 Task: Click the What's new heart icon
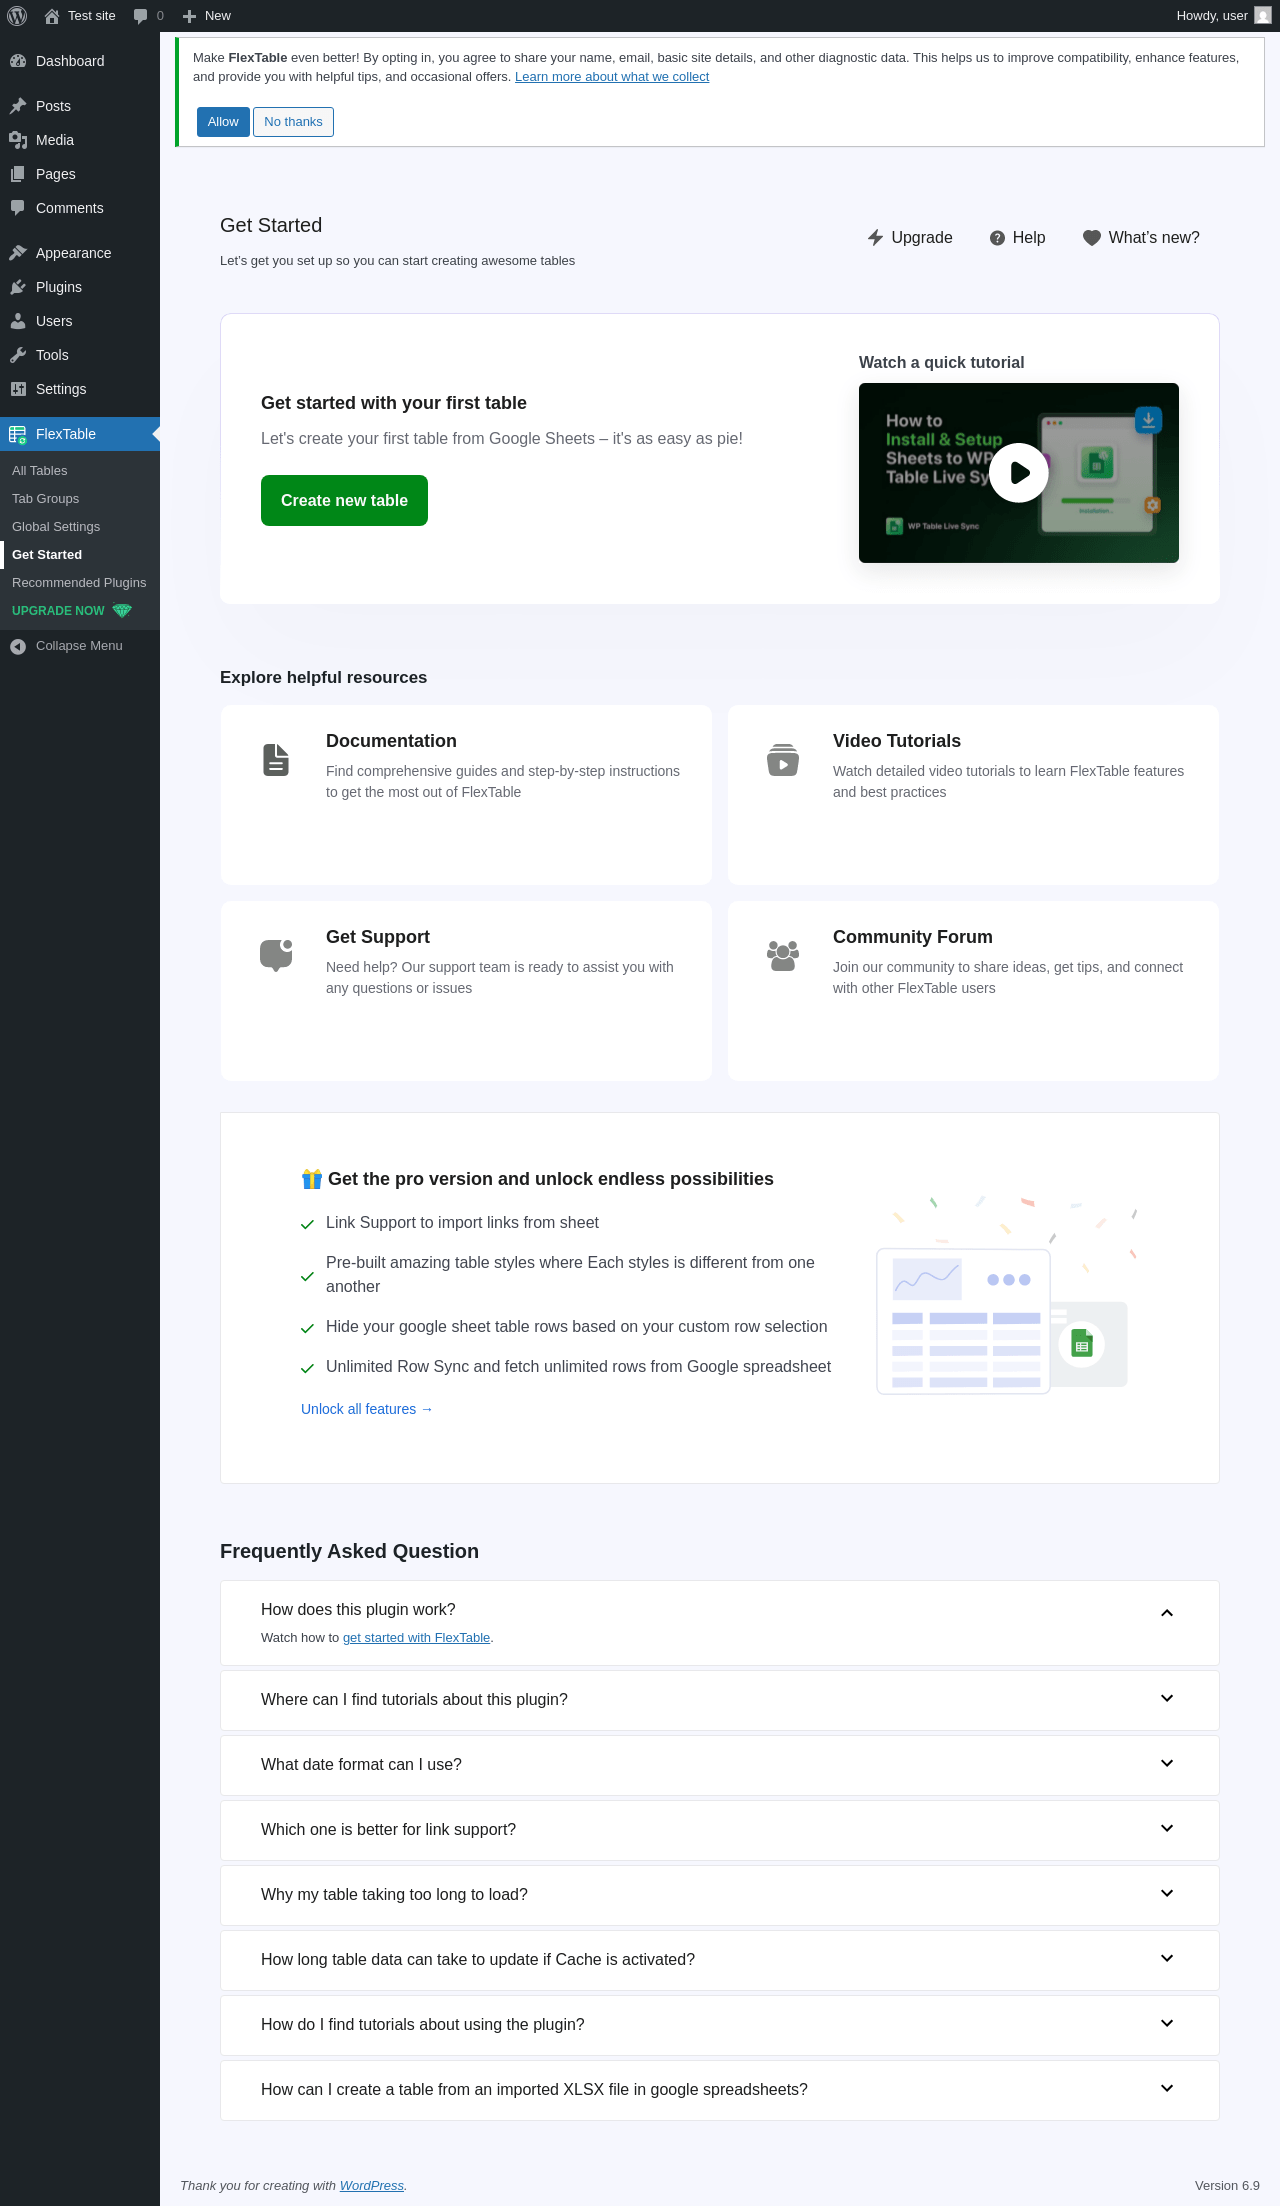[x=1092, y=238]
